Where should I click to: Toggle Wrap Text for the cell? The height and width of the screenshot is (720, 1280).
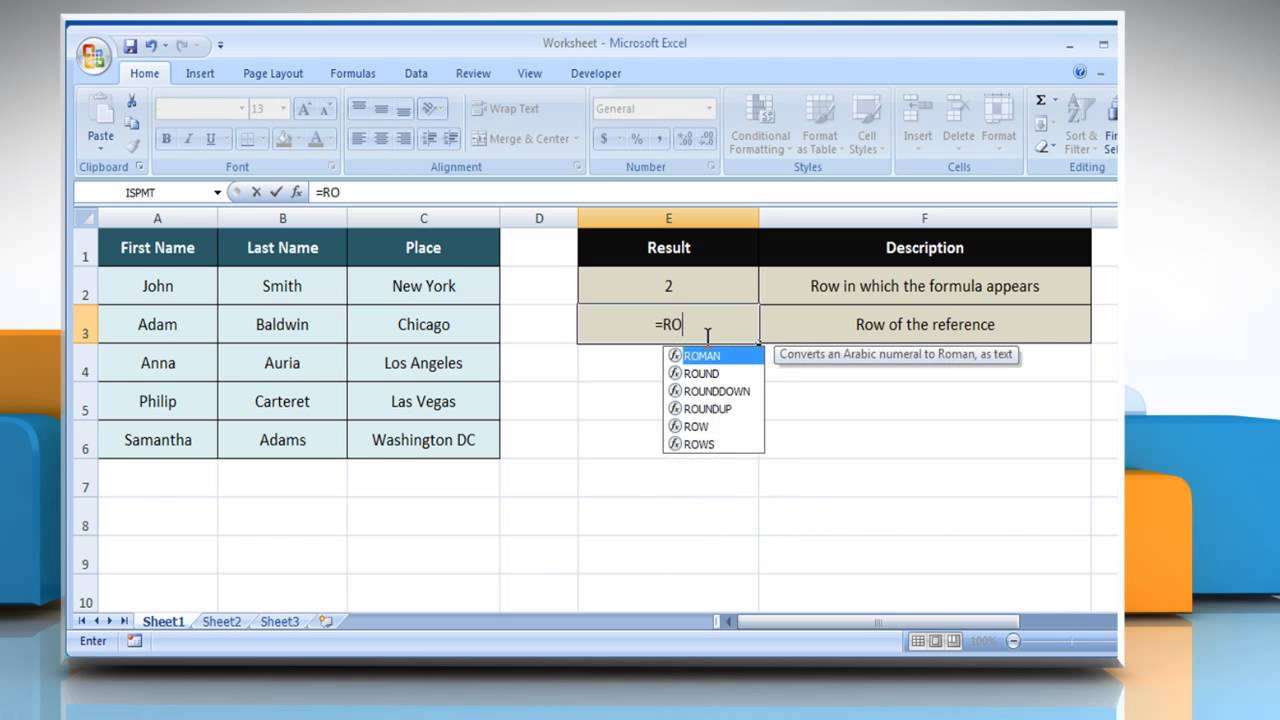(506, 109)
